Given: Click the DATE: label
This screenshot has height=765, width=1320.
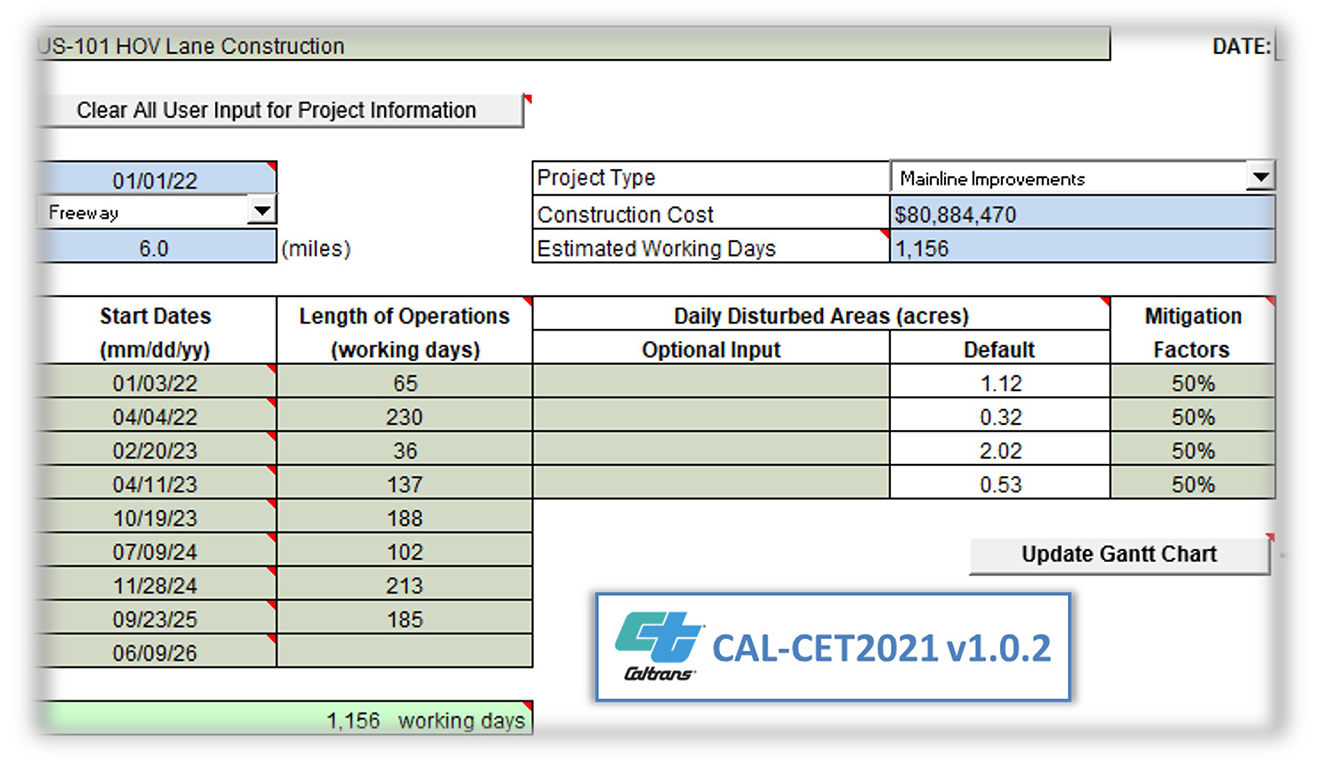Looking at the screenshot, I should tap(1241, 46).
